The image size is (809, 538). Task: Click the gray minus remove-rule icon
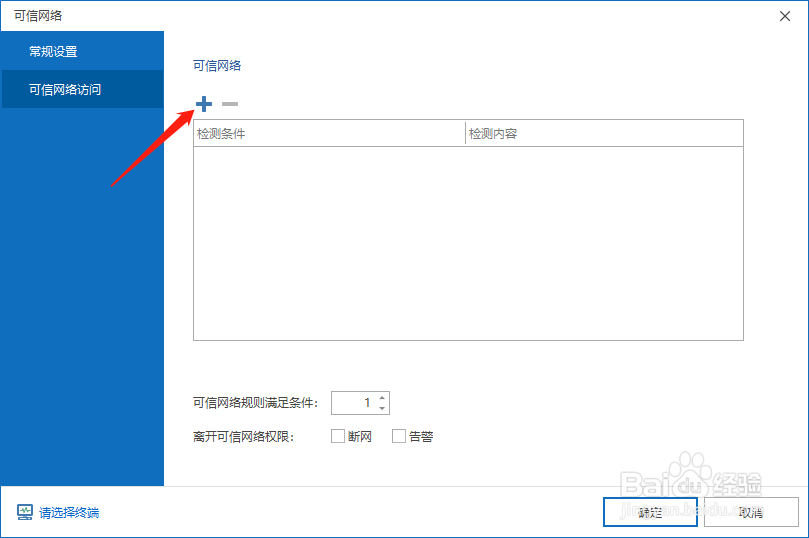(230, 104)
